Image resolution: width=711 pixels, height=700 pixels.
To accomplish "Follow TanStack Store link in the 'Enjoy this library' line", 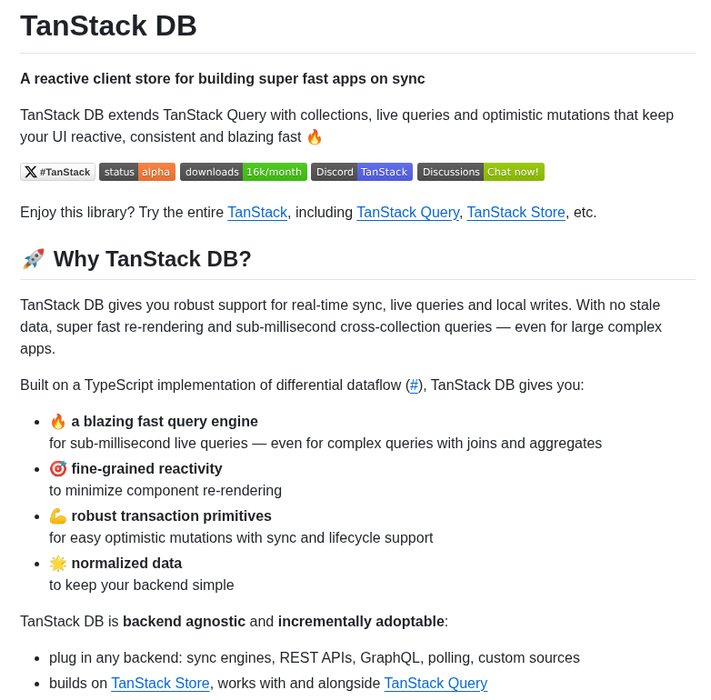I will tap(516, 212).
